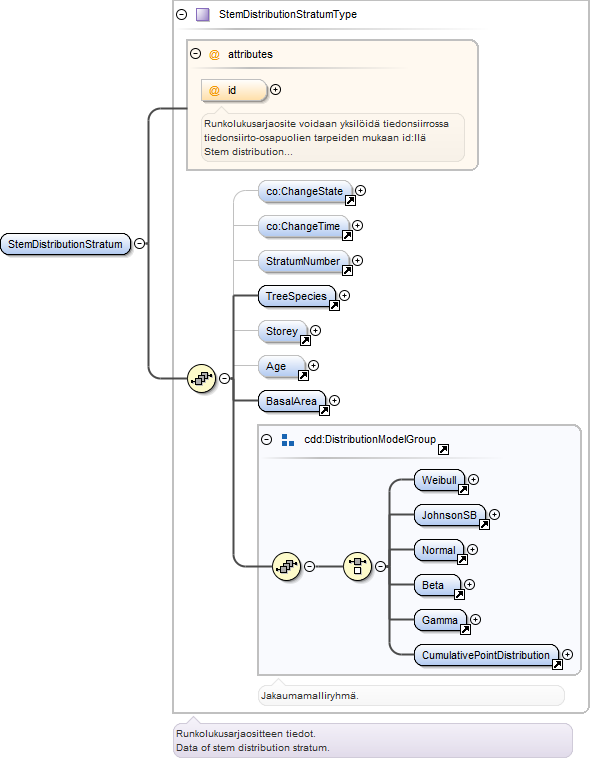Screen dimensions: 591x761
Task: Select the TreeSpecies element
Action: point(296,297)
